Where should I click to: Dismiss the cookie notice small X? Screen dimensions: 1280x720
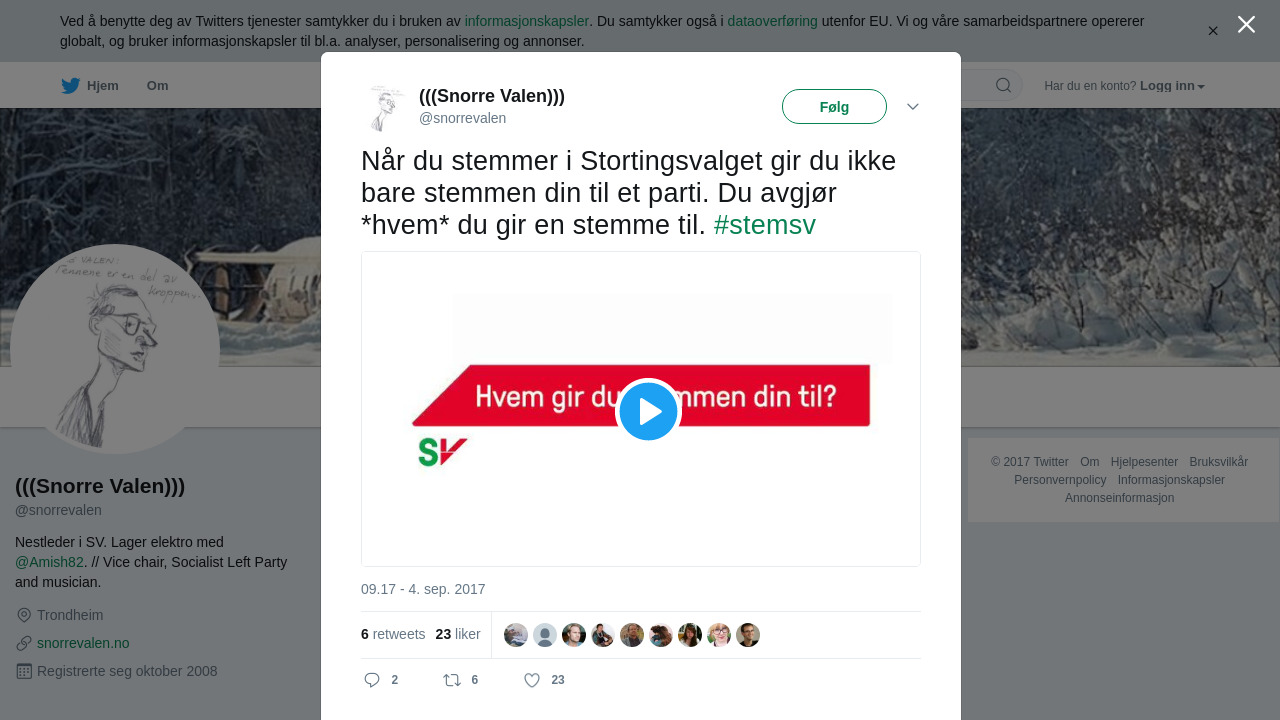coord(1213,31)
